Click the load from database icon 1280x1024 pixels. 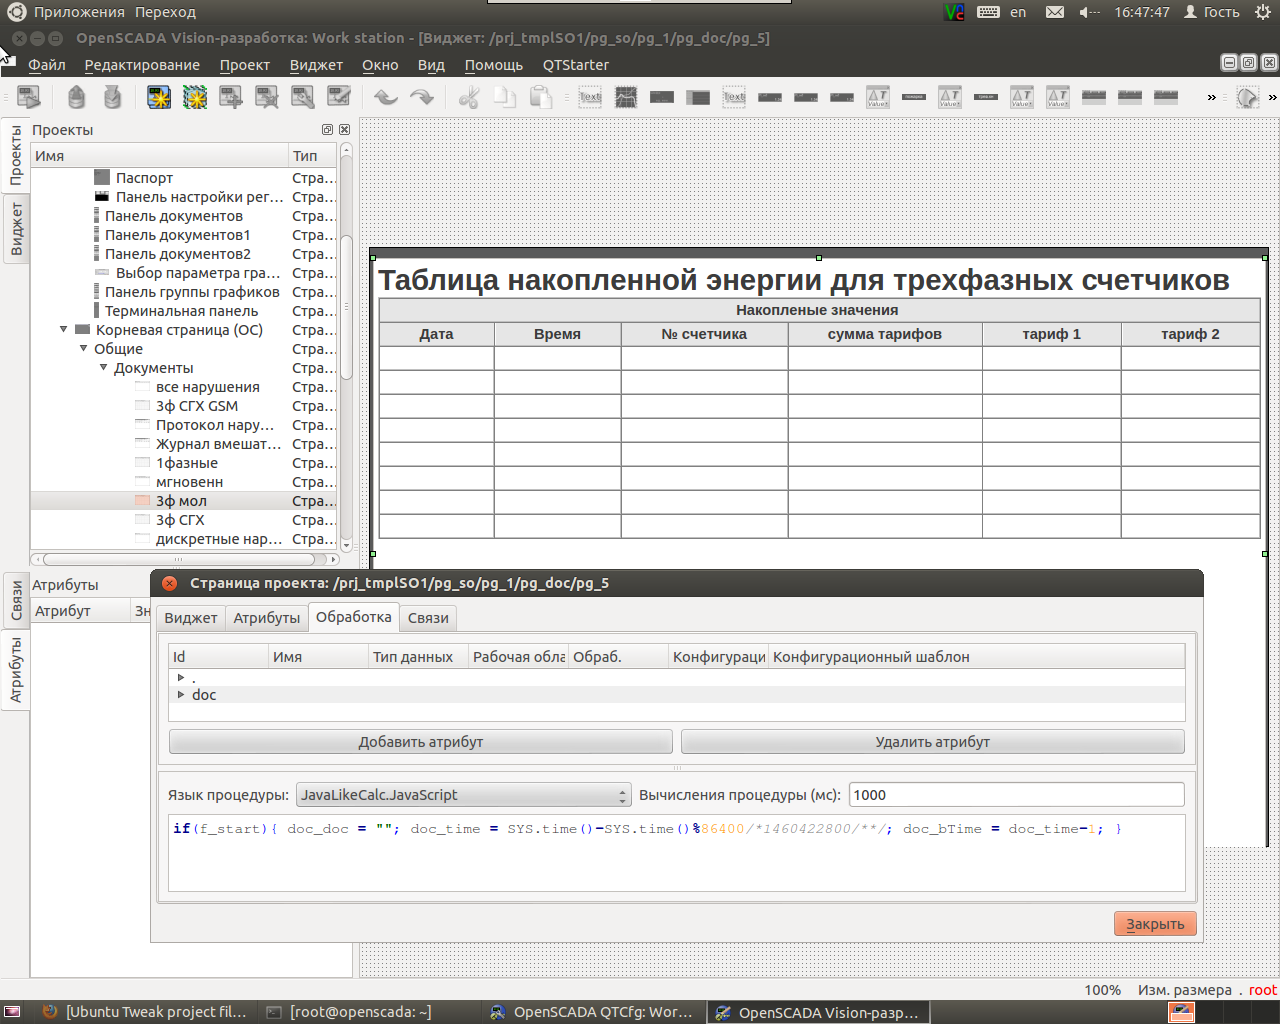point(77,97)
